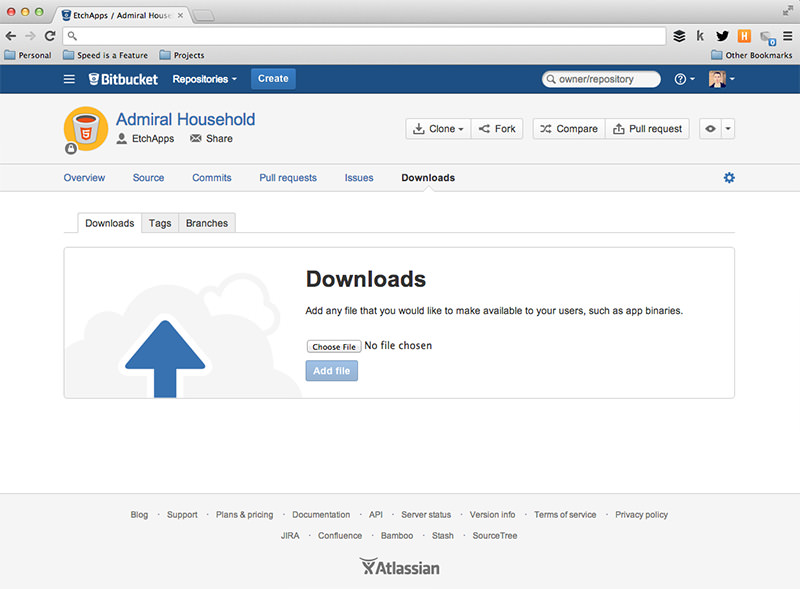Click the orange H extension icon
The width and height of the screenshot is (800, 589).
tap(744, 36)
